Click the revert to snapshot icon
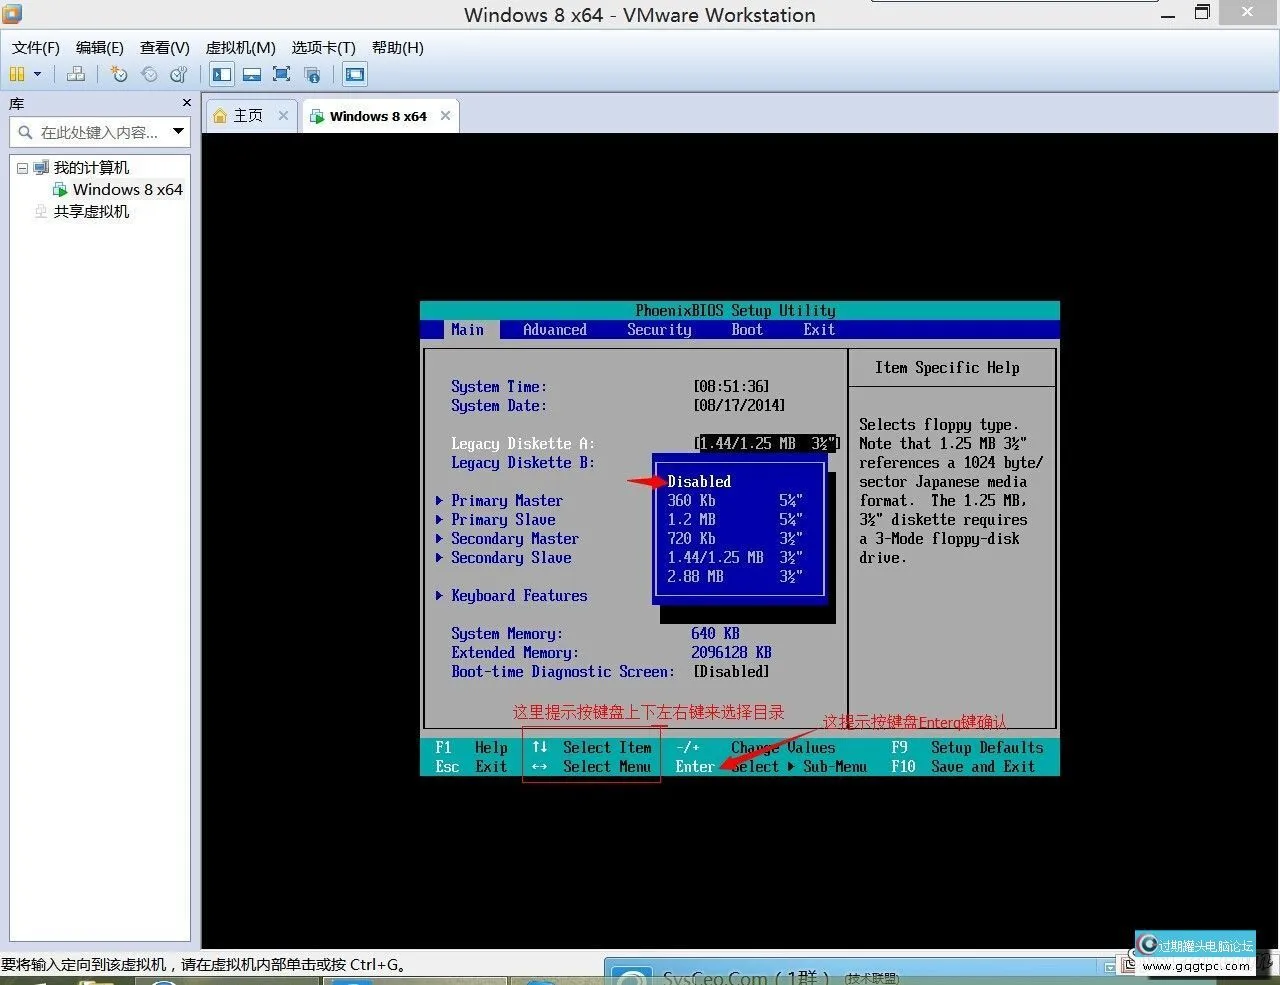The height and width of the screenshot is (985, 1280). click(149, 74)
